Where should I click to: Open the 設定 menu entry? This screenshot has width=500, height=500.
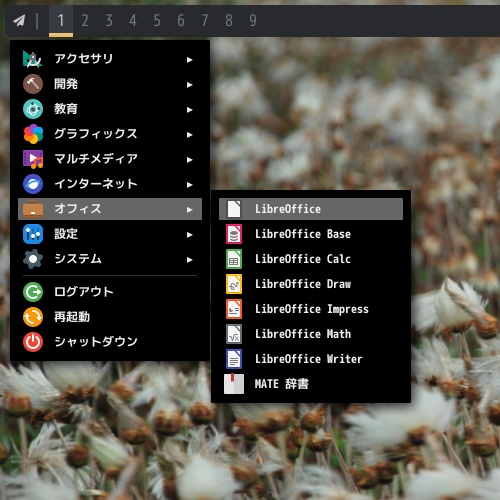pyautogui.click(x=110, y=234)
